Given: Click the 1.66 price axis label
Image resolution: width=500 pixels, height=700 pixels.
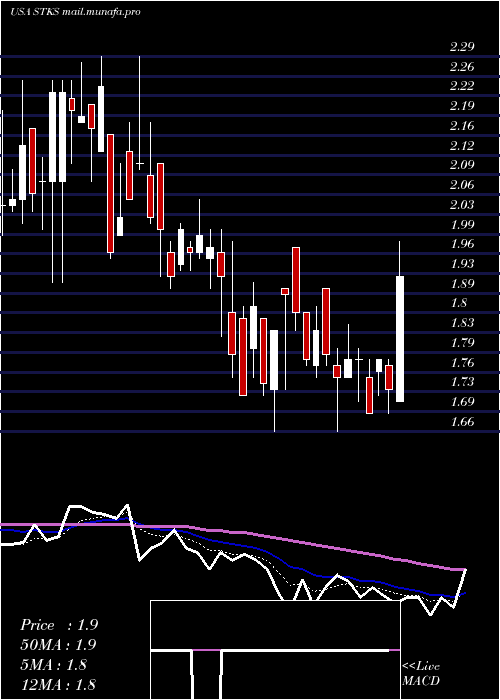Looking at the screenshot, I should point(462,421).
